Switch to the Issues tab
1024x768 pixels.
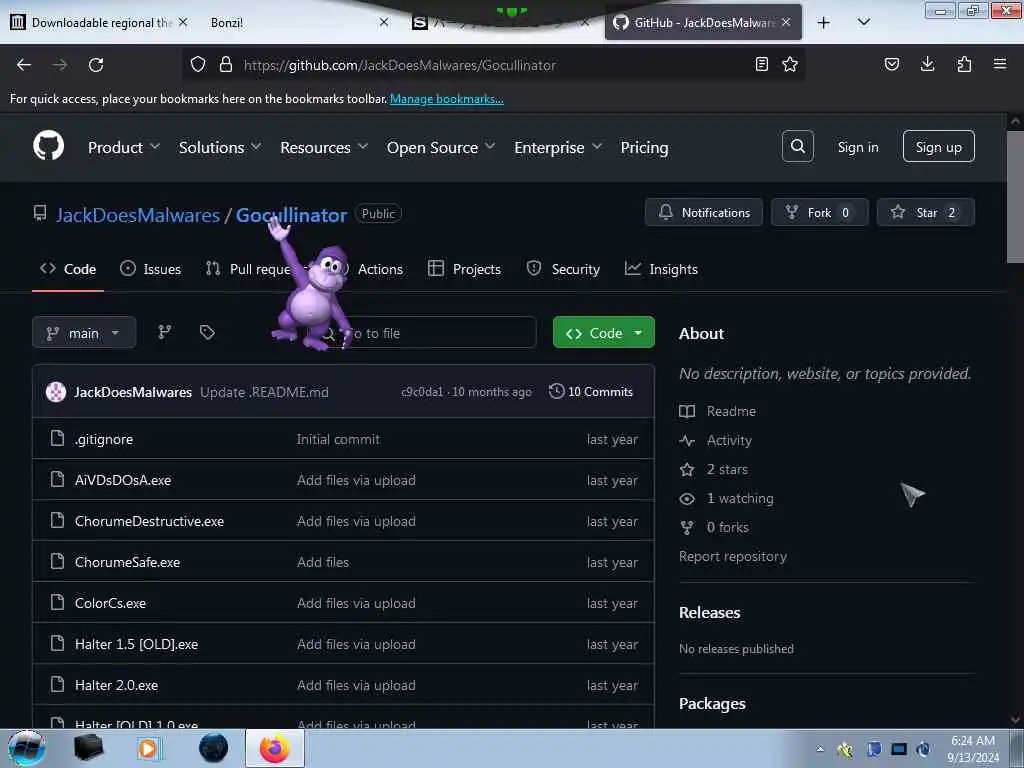[x=151, y=269]
